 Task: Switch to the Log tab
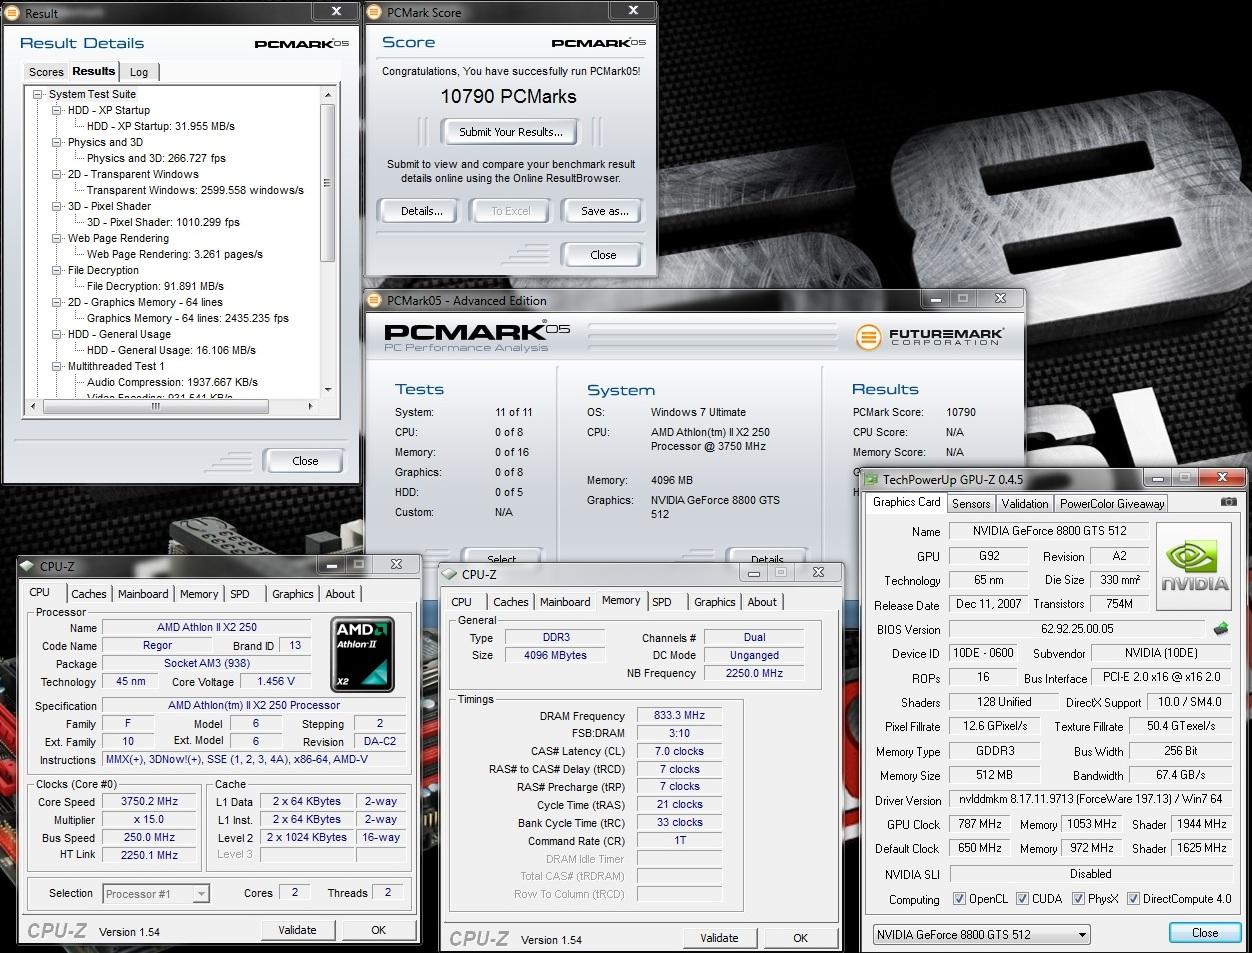coord(139,72)
